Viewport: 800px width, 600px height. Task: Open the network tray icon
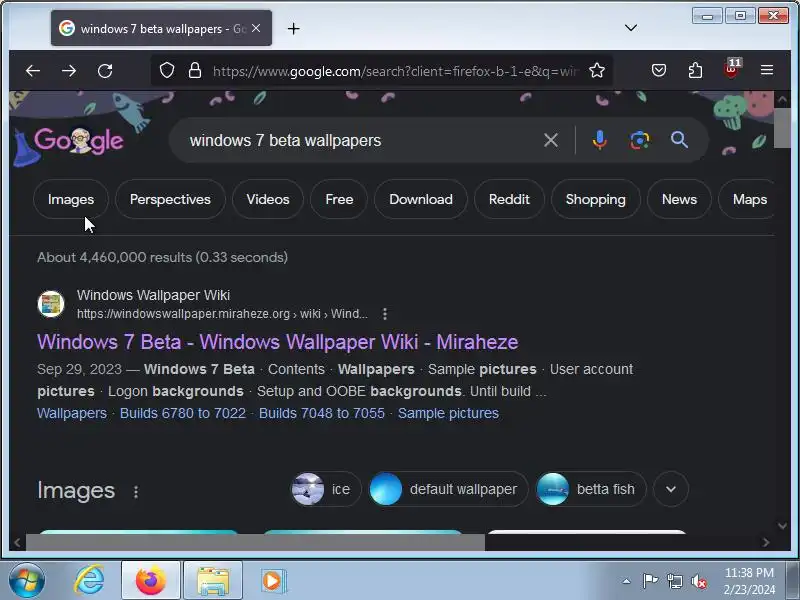(674, 581)
